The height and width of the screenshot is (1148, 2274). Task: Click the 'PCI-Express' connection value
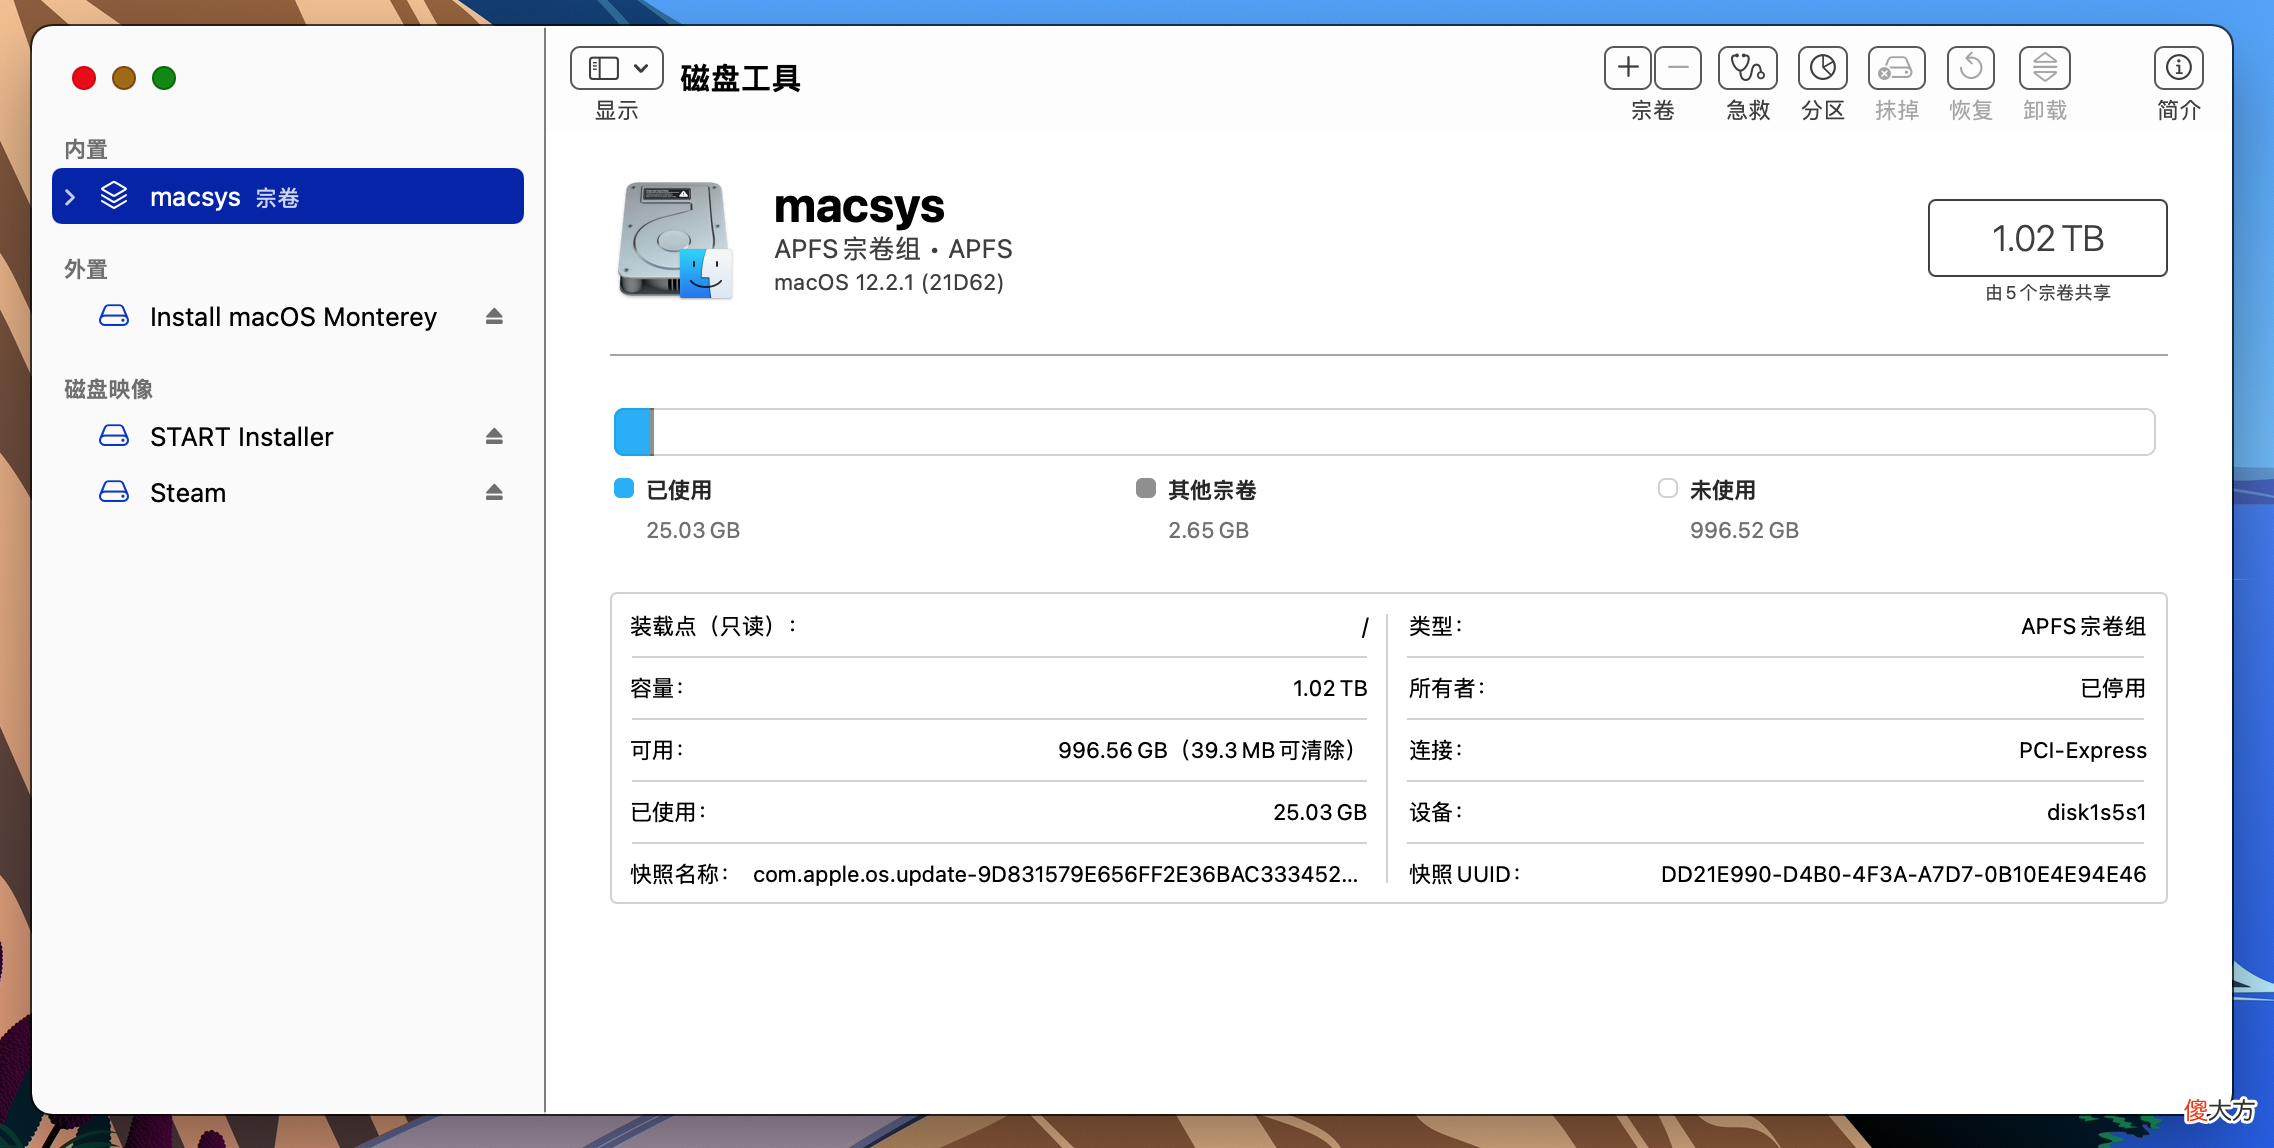[2082, 750]
